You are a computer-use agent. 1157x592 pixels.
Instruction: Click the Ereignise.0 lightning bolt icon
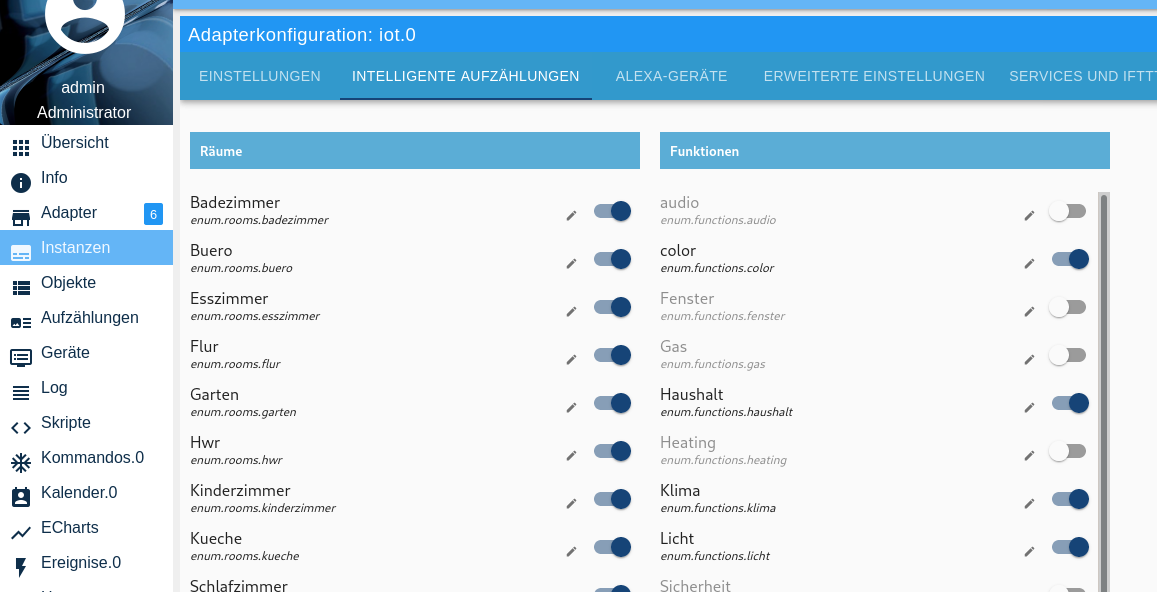21,567
